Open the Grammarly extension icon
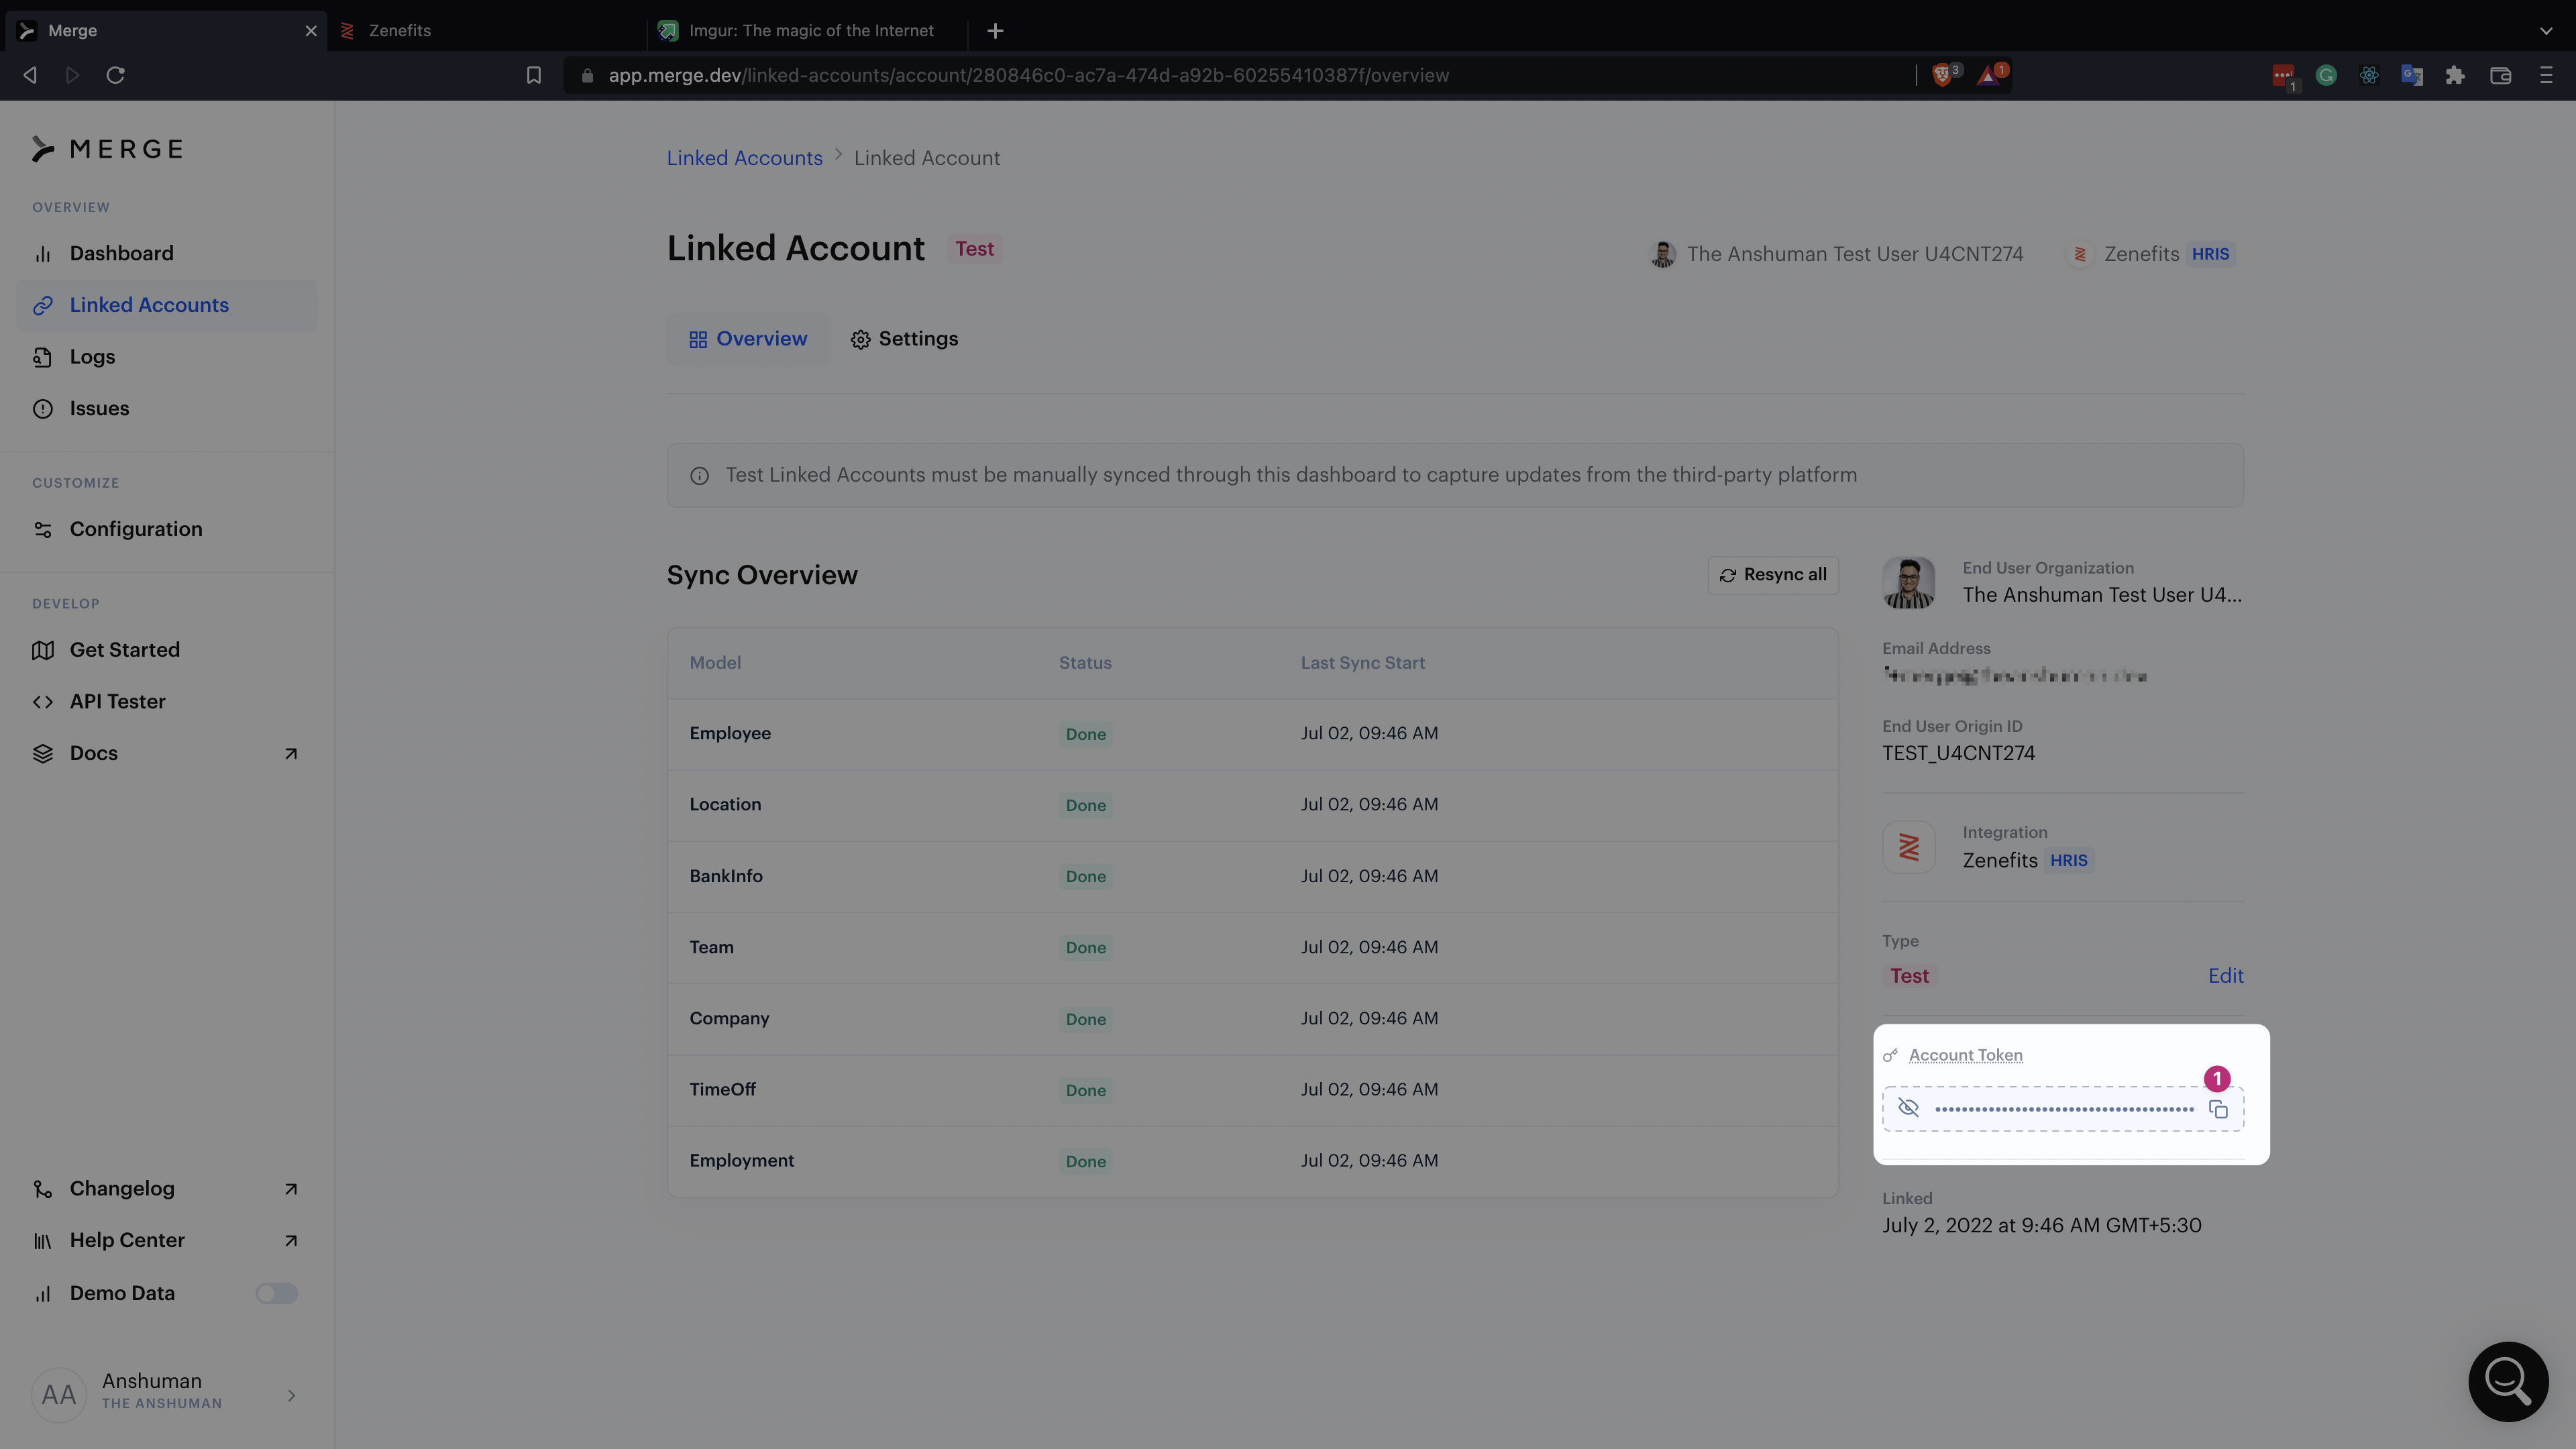Screen dimensions: 2576x1449 [2326, 75]
